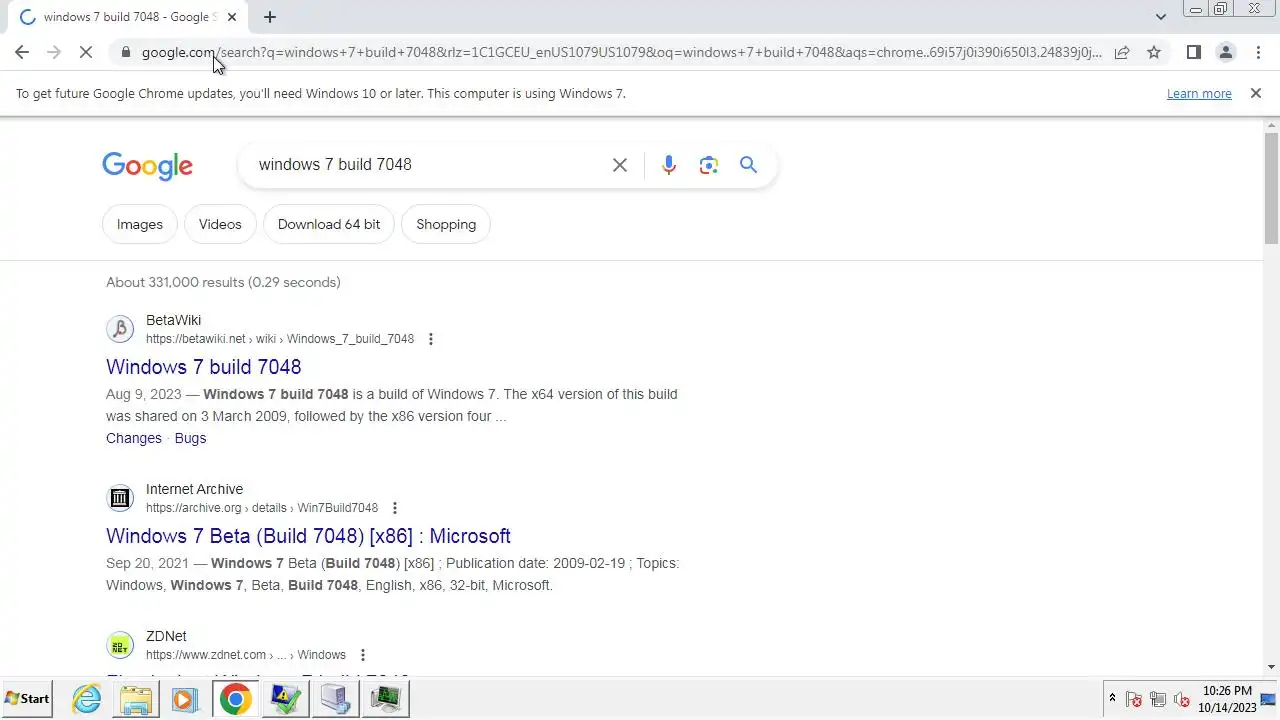Bookmark this tab with the star icon

pyautogui.click(x=1154, y=52)
